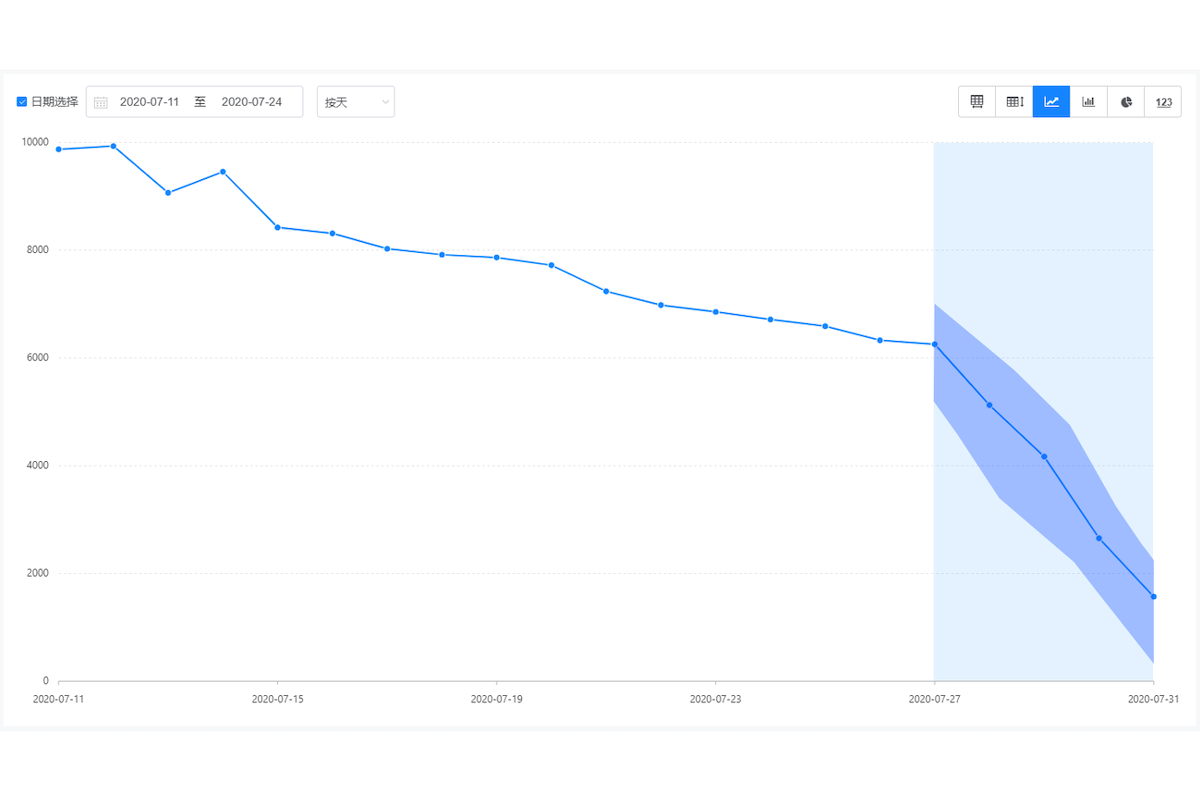Edit the start date 2020-07-11

150,102
